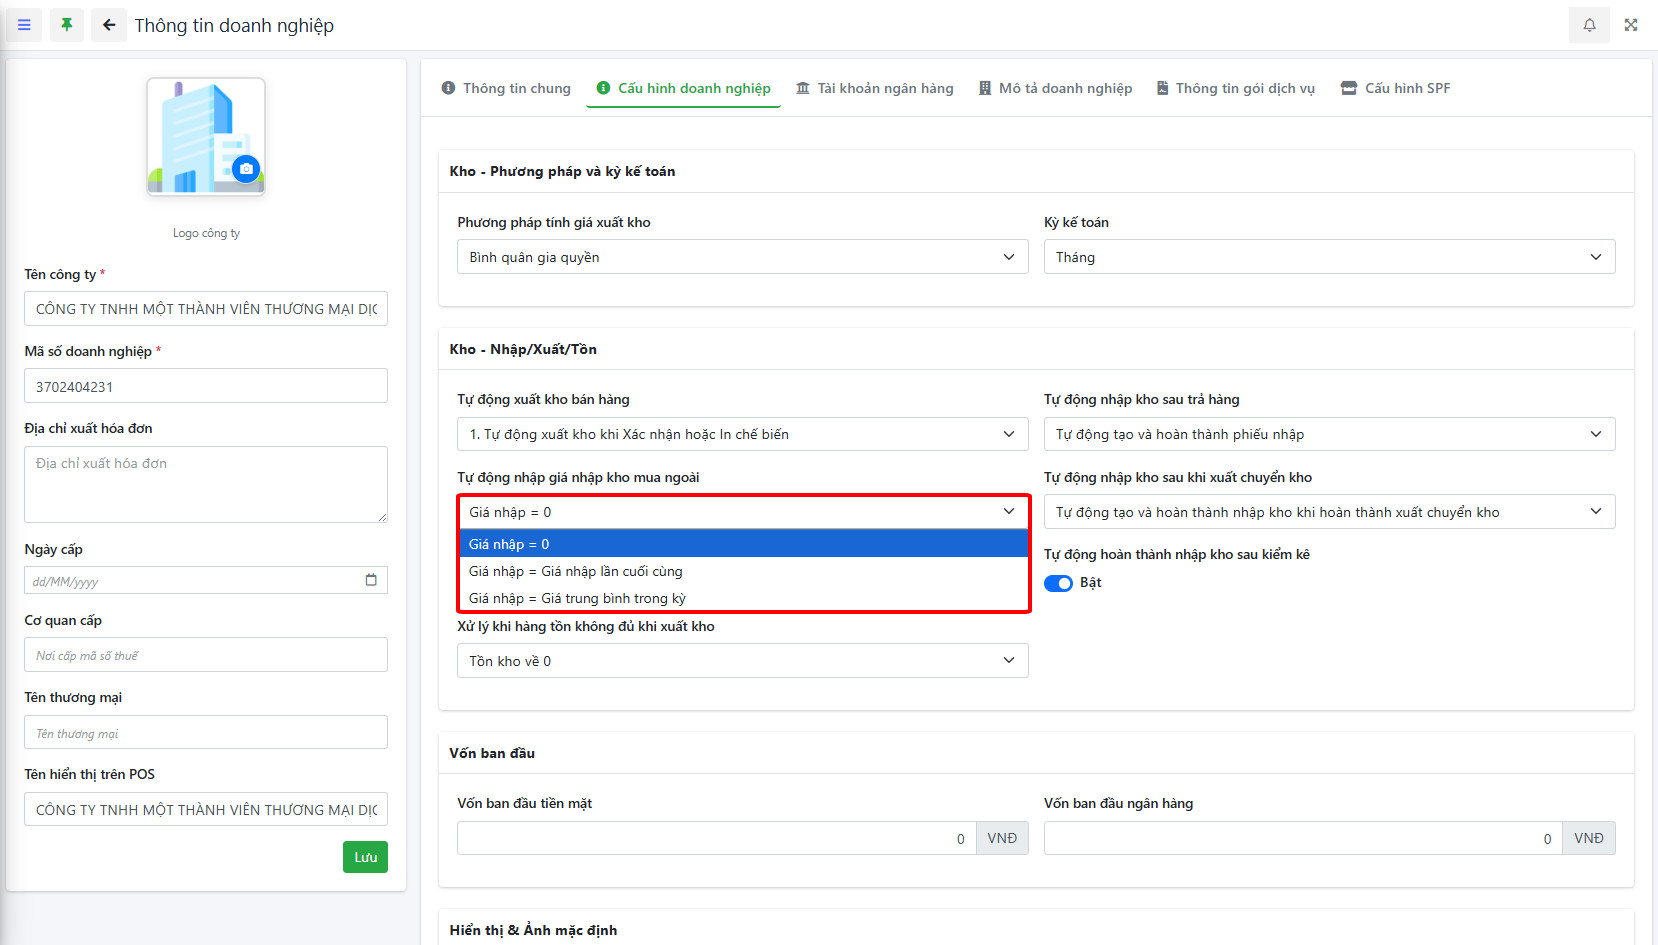1658x945 pixels.
Task: Expand Xử lý khi hàng tồn không đủ dropdown
Action: coord(742,661)
